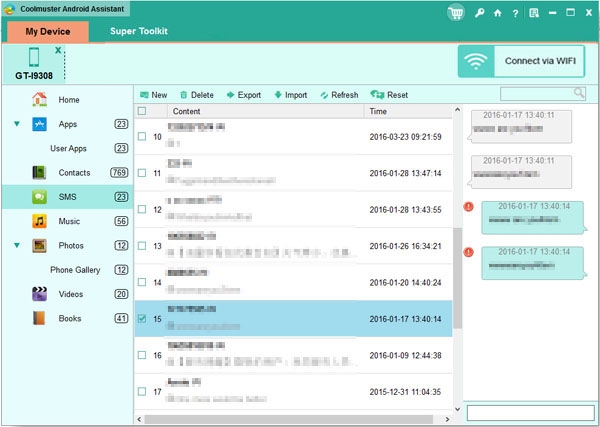The height and width of the screenshot is (427, 600).
Task: Click the WiFi signal icon
Action: coord(476,61)
